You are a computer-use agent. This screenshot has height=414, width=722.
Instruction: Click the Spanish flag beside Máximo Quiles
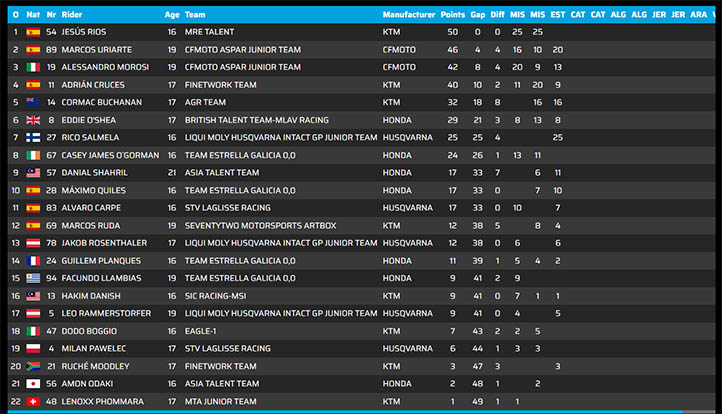(33, 190)
